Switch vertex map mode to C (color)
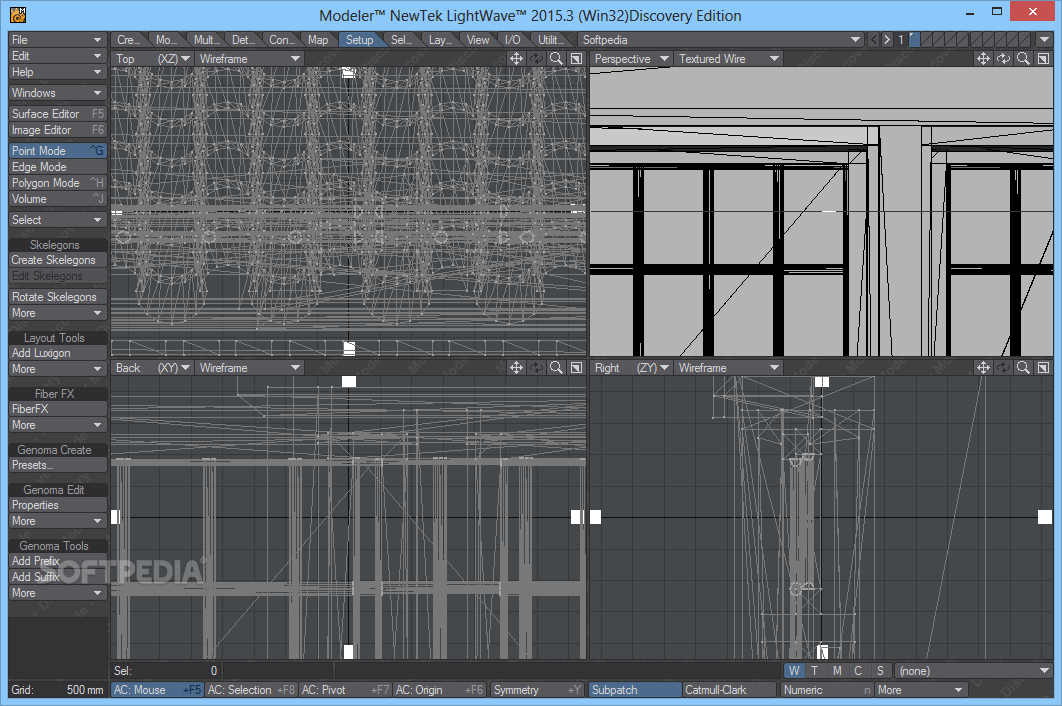Image resolution: width=1062 pixels, height=706 pixels. tap(858, 671)
